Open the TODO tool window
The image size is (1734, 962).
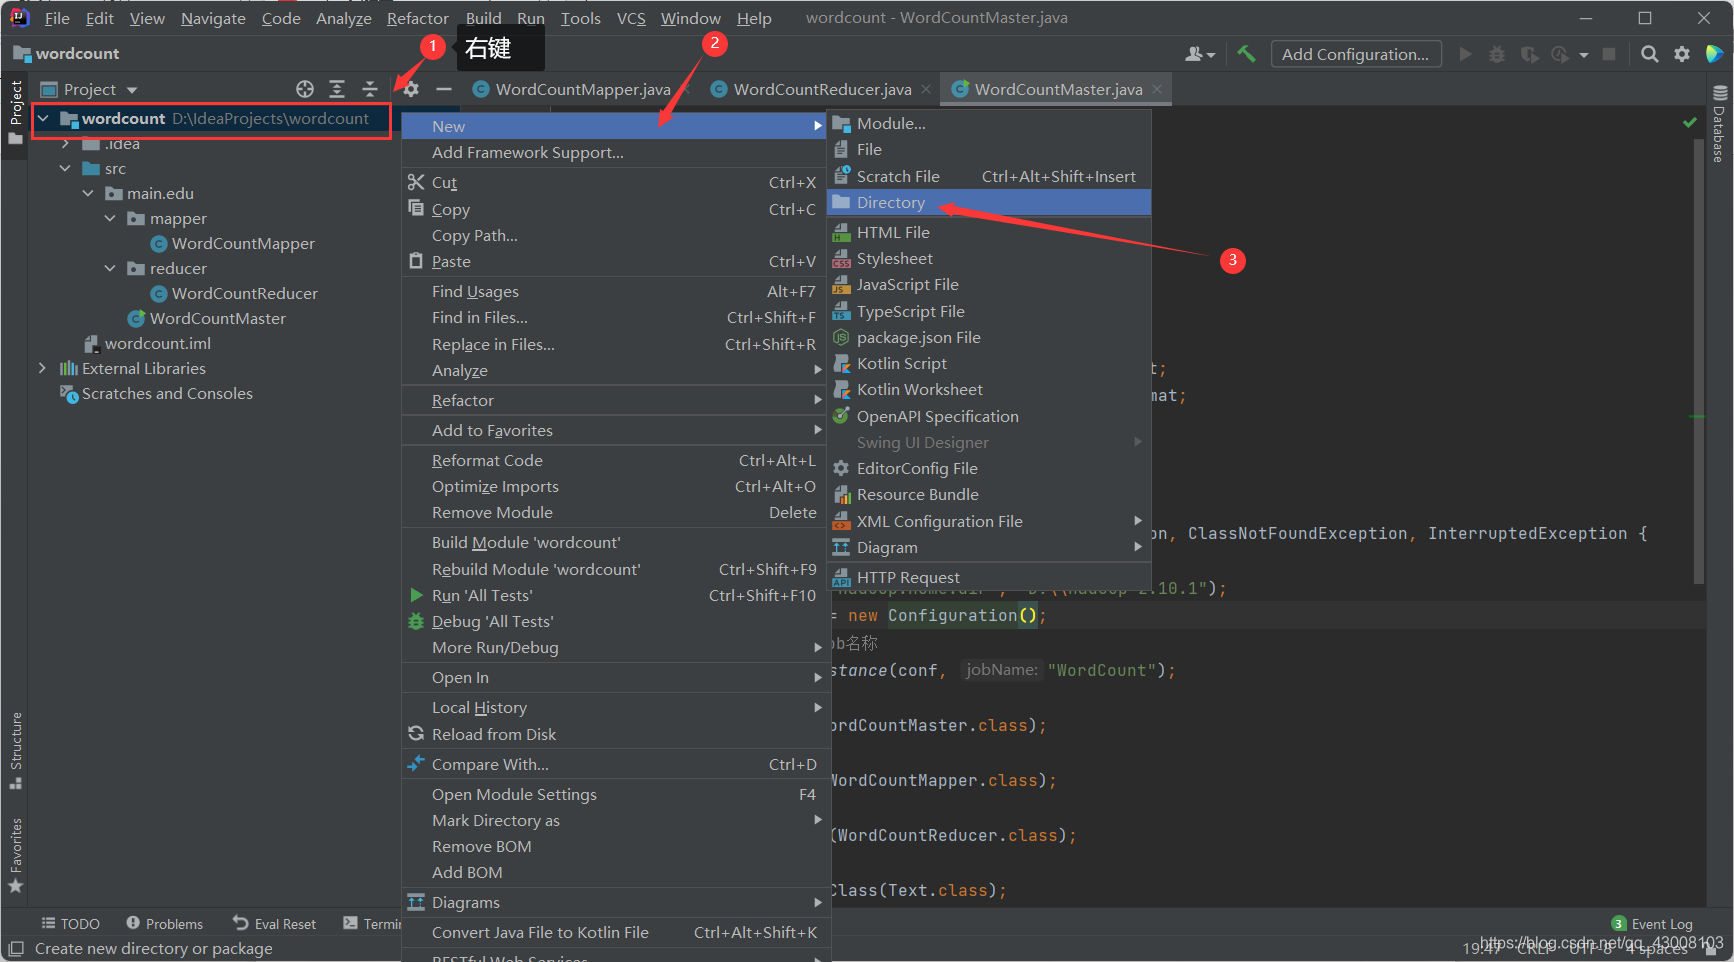[70, 924]
